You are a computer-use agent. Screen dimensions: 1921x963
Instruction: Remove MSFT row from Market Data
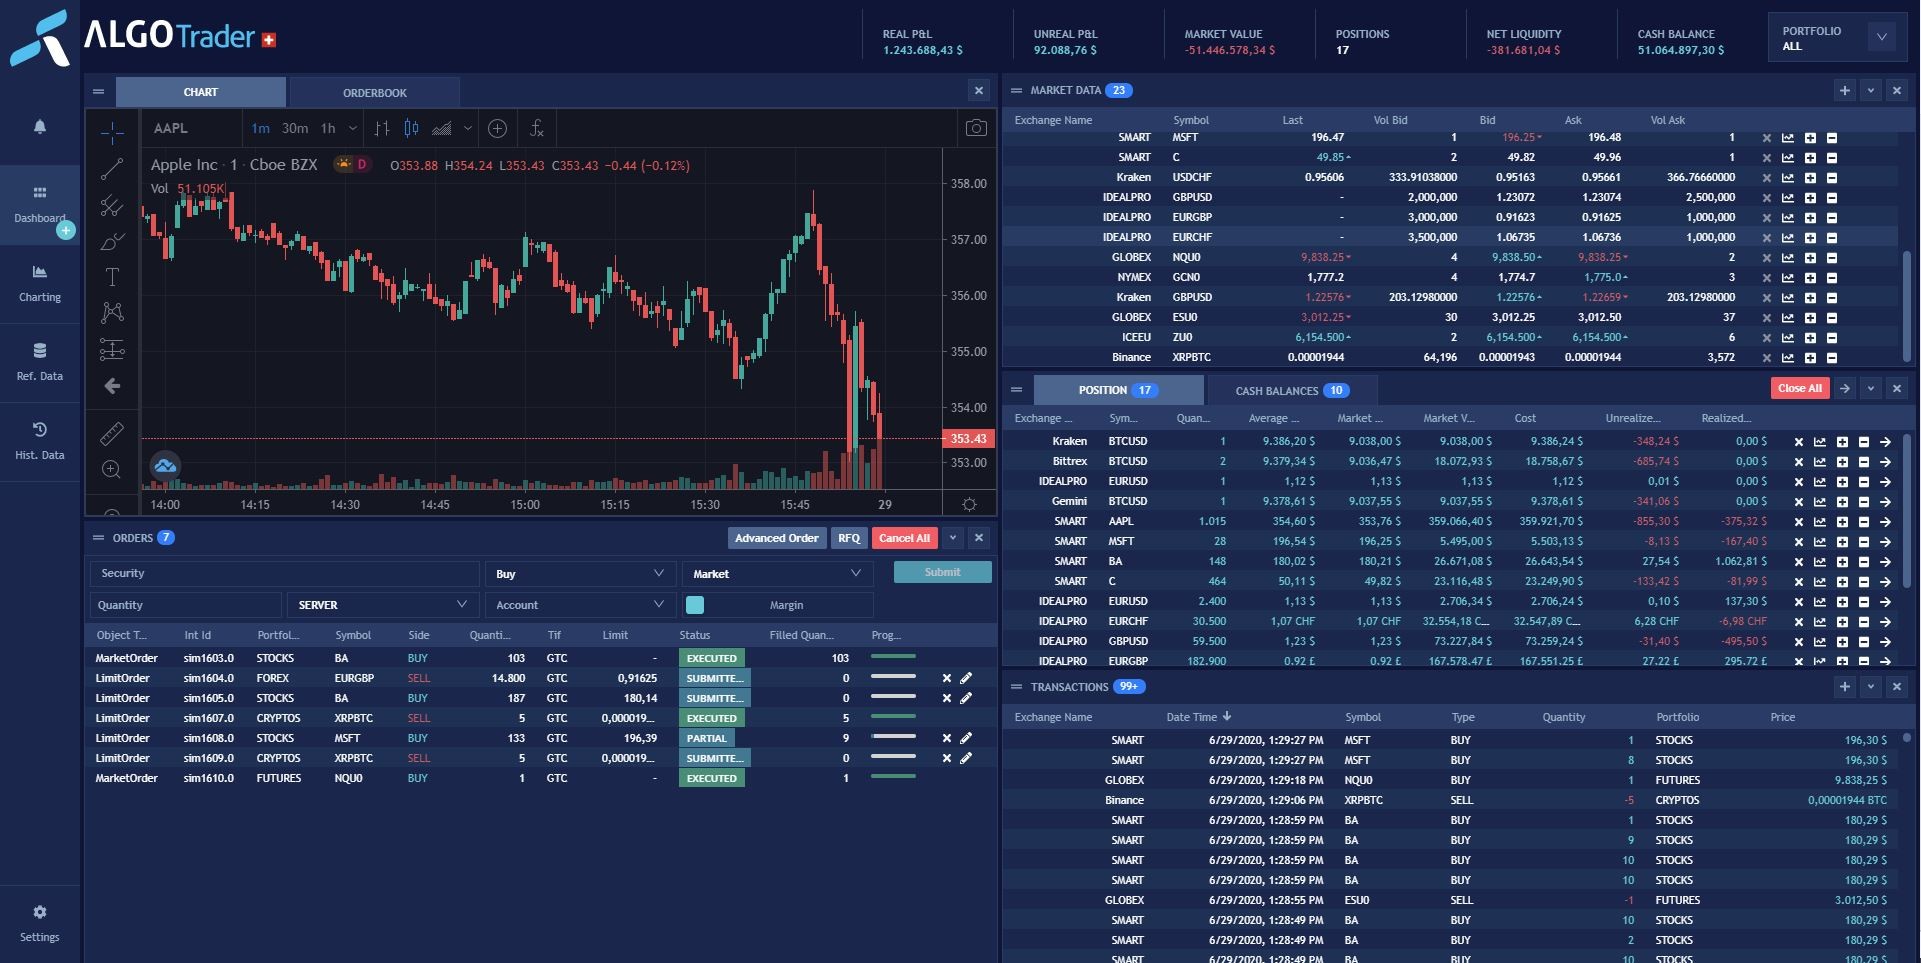coord(1766,138)
